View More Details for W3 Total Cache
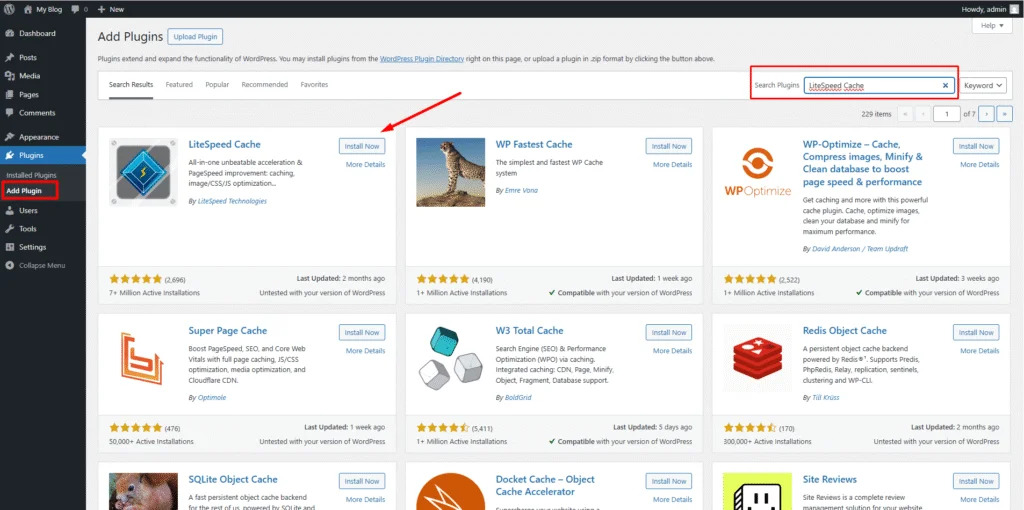Screen dimensions: 1024x510 click(673, 351)
